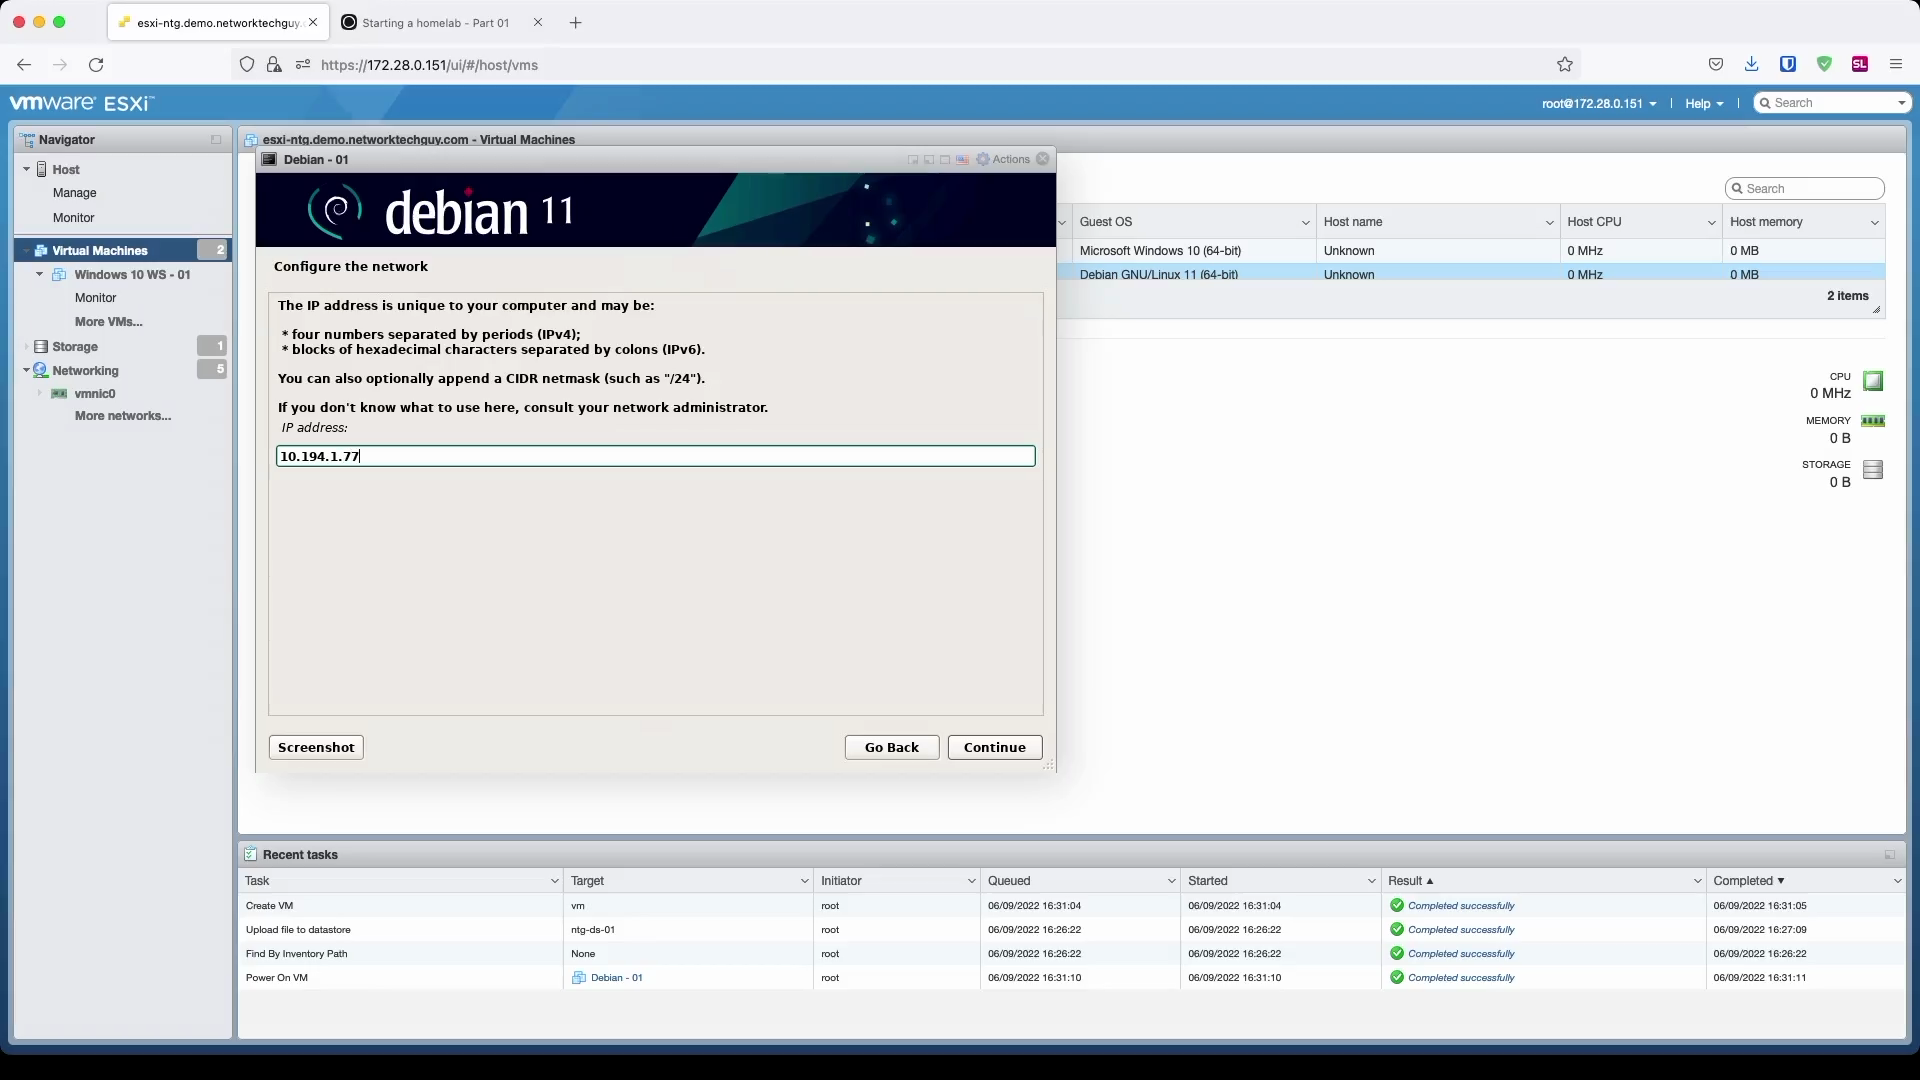Collapse the Networking tree node
Screen dimensions: 1920x1080
coord(27,371)
